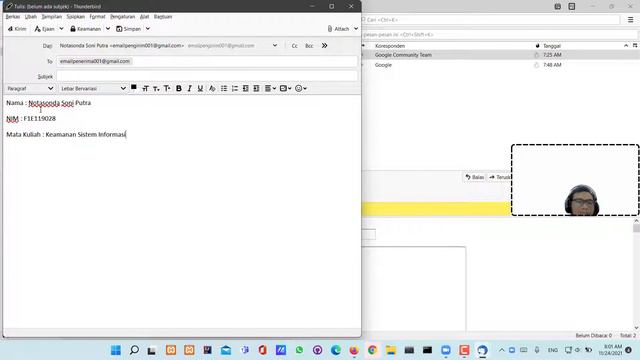640x360 pixels.
Task: Open the Tampilan menu
Action: tap(51, 17)
